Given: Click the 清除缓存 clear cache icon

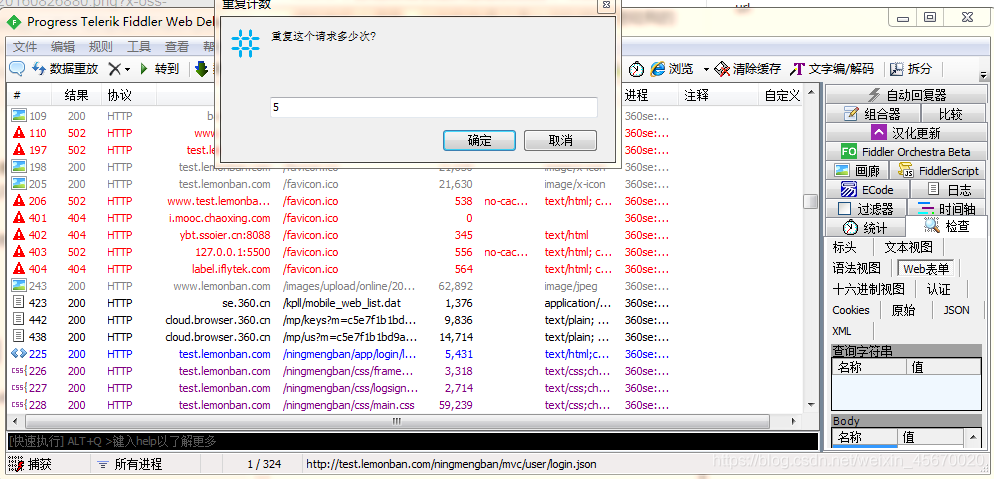Looking at the screenshot, I should click(722, 68).
